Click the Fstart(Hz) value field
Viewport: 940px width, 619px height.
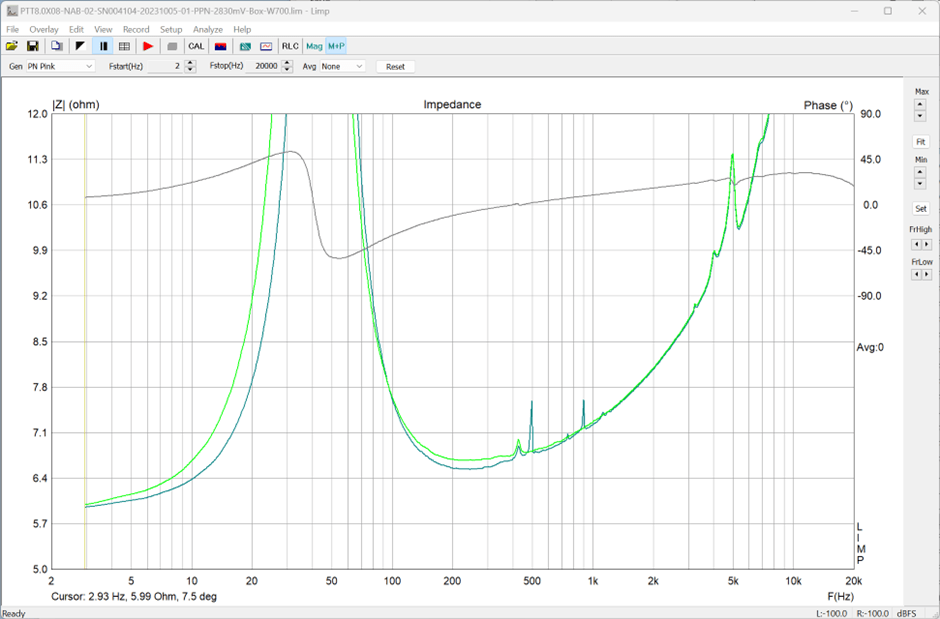(x=165, y=67)
